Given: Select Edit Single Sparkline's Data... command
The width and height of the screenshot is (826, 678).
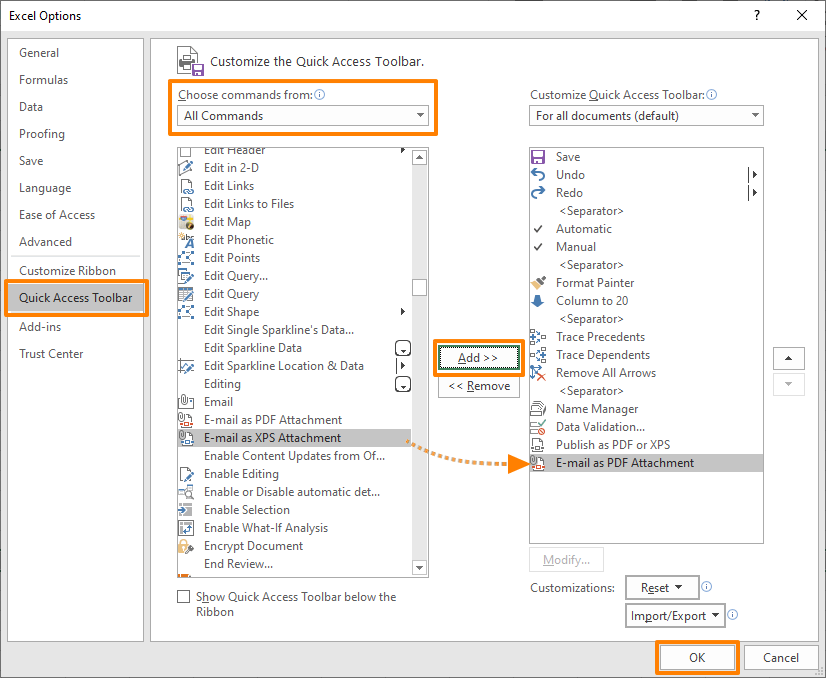Looking at the screenshot, I should (294, 330).
